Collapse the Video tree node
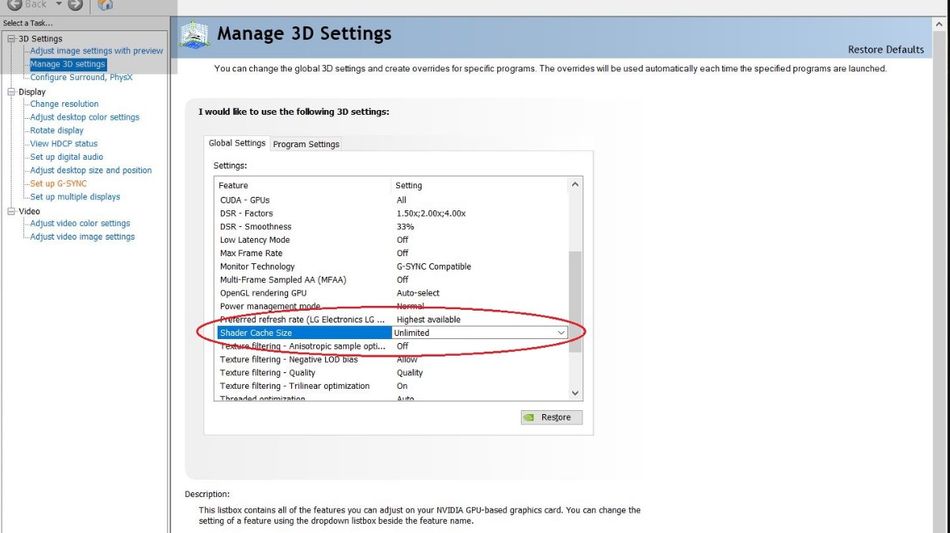 [x=11, y=211]
